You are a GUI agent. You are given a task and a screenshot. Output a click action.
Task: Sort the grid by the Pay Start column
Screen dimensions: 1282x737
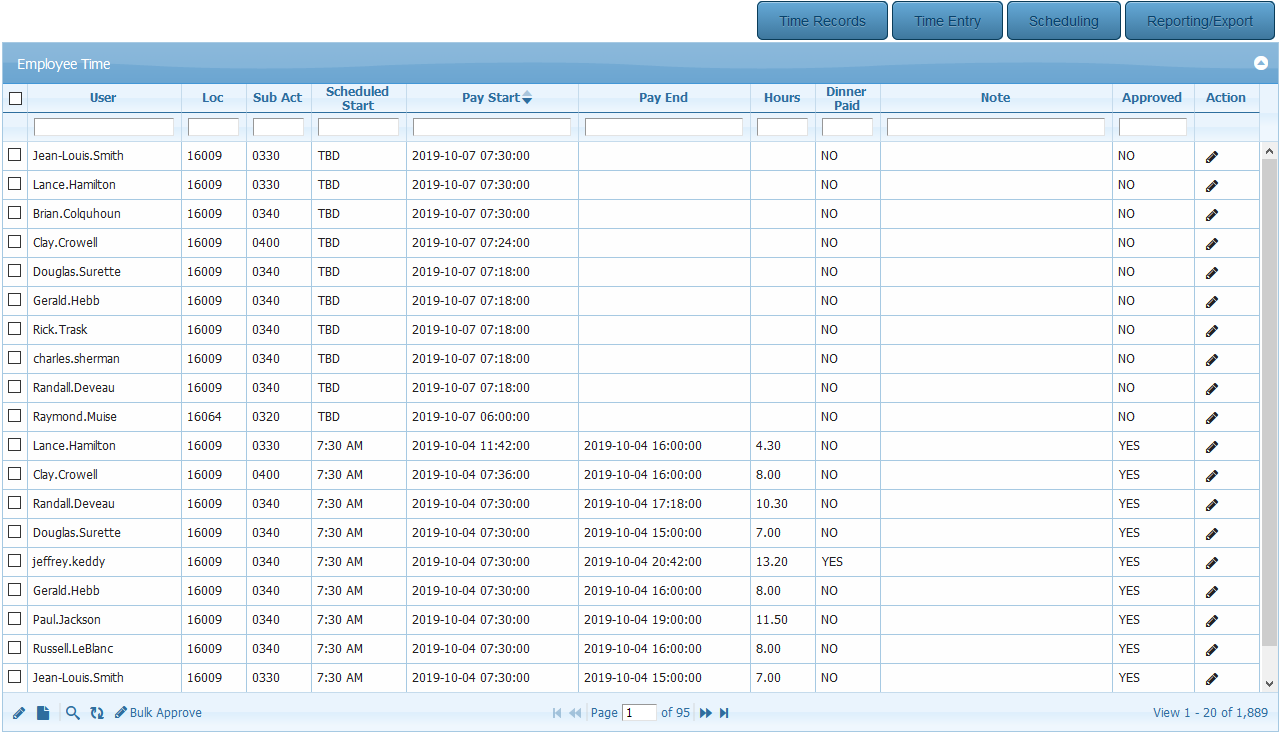[x=492, y=98]
